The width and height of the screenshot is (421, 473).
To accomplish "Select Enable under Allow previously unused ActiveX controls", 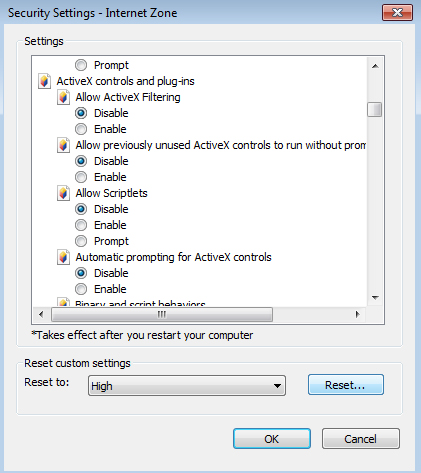I will click(81, 177).
